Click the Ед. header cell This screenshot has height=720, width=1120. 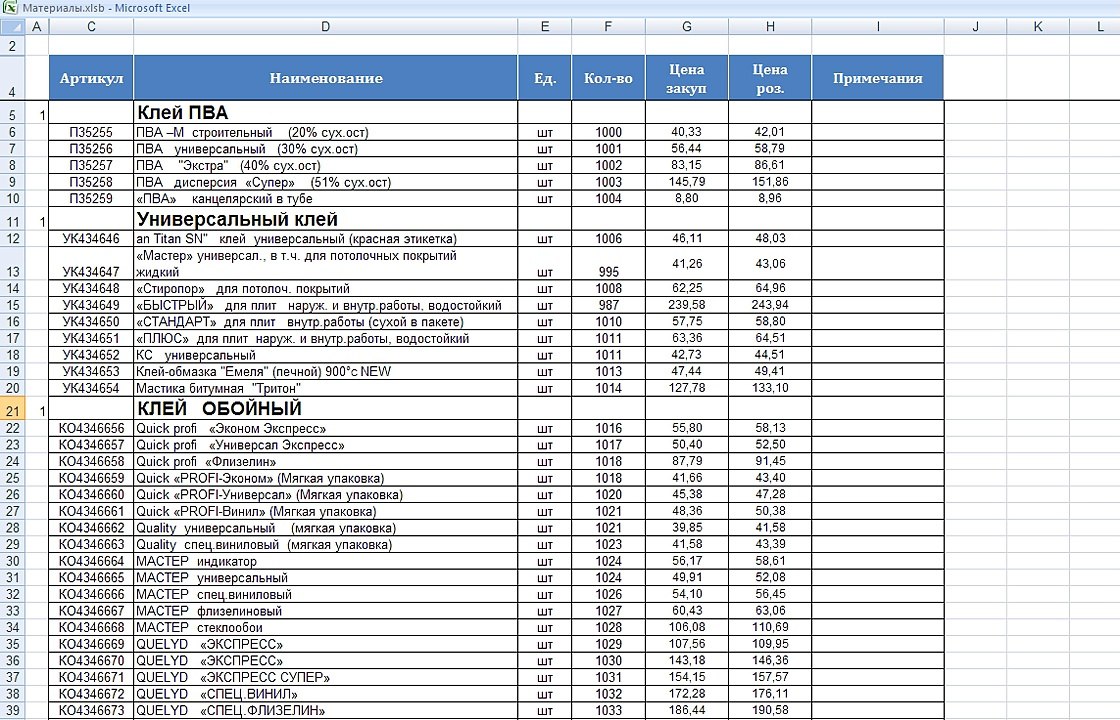point(544,78)
